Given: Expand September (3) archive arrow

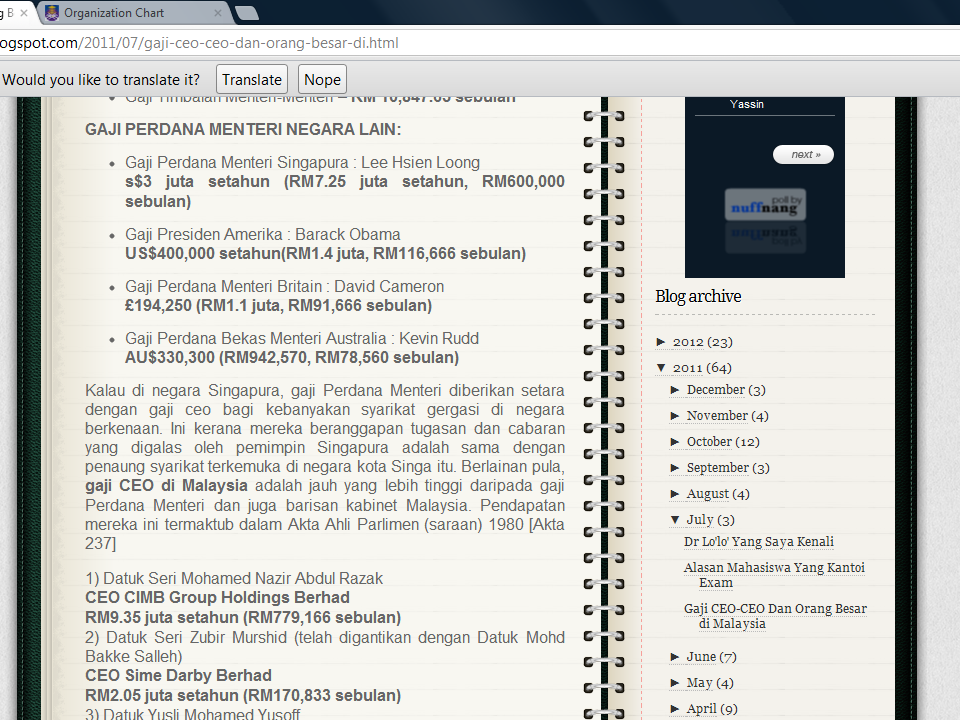Looking at the screenshot, I should click(675, 468).
